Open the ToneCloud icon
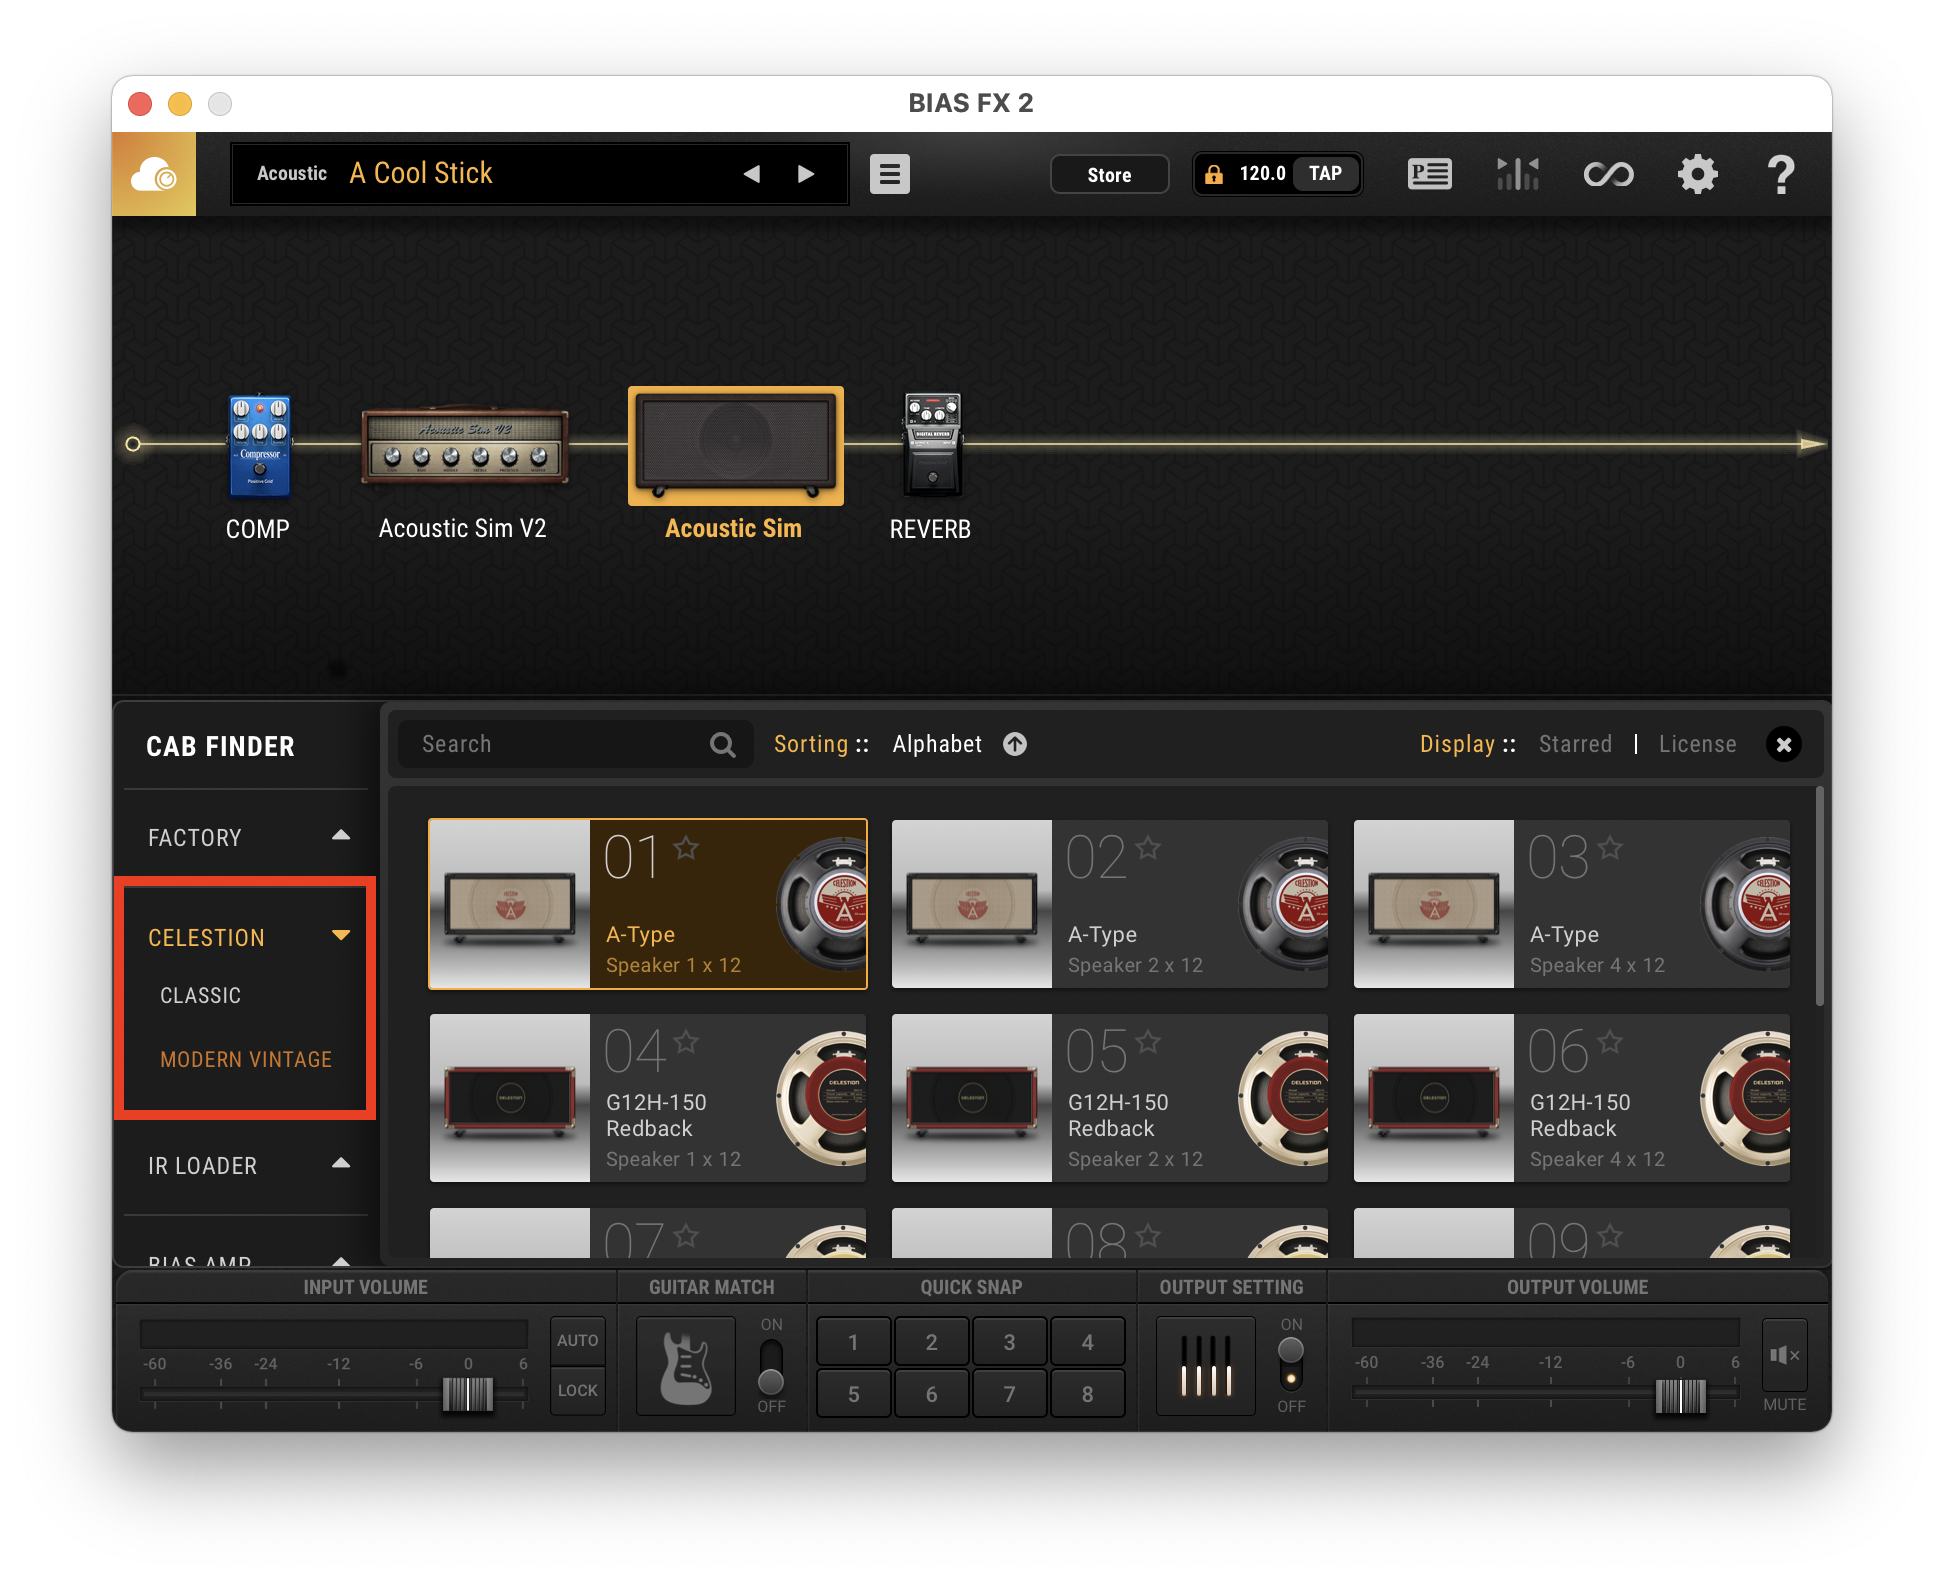The image size is (1944, 1580). [x=154, y=175]
